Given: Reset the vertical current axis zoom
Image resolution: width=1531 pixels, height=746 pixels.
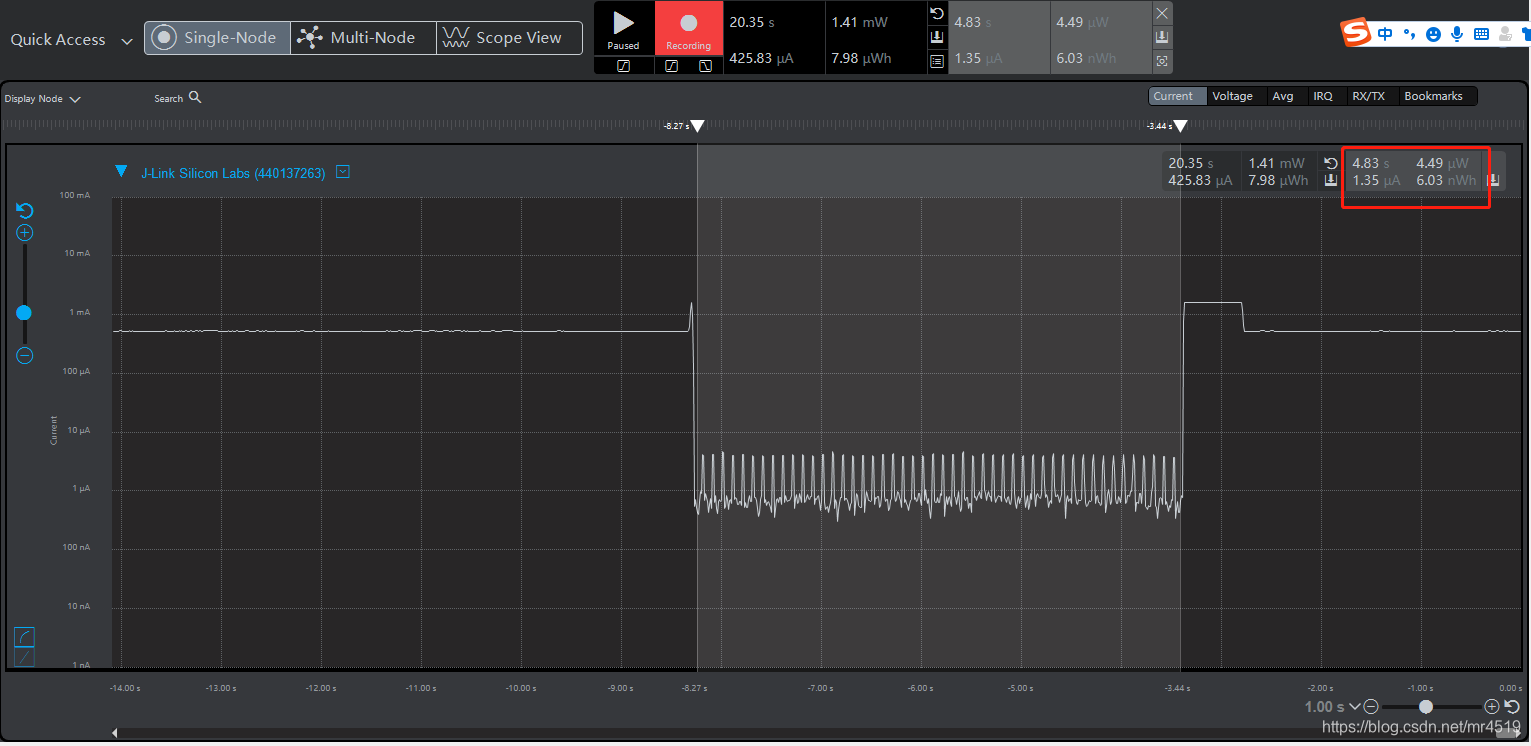Looking at the screenshot, I should [25, 211].
